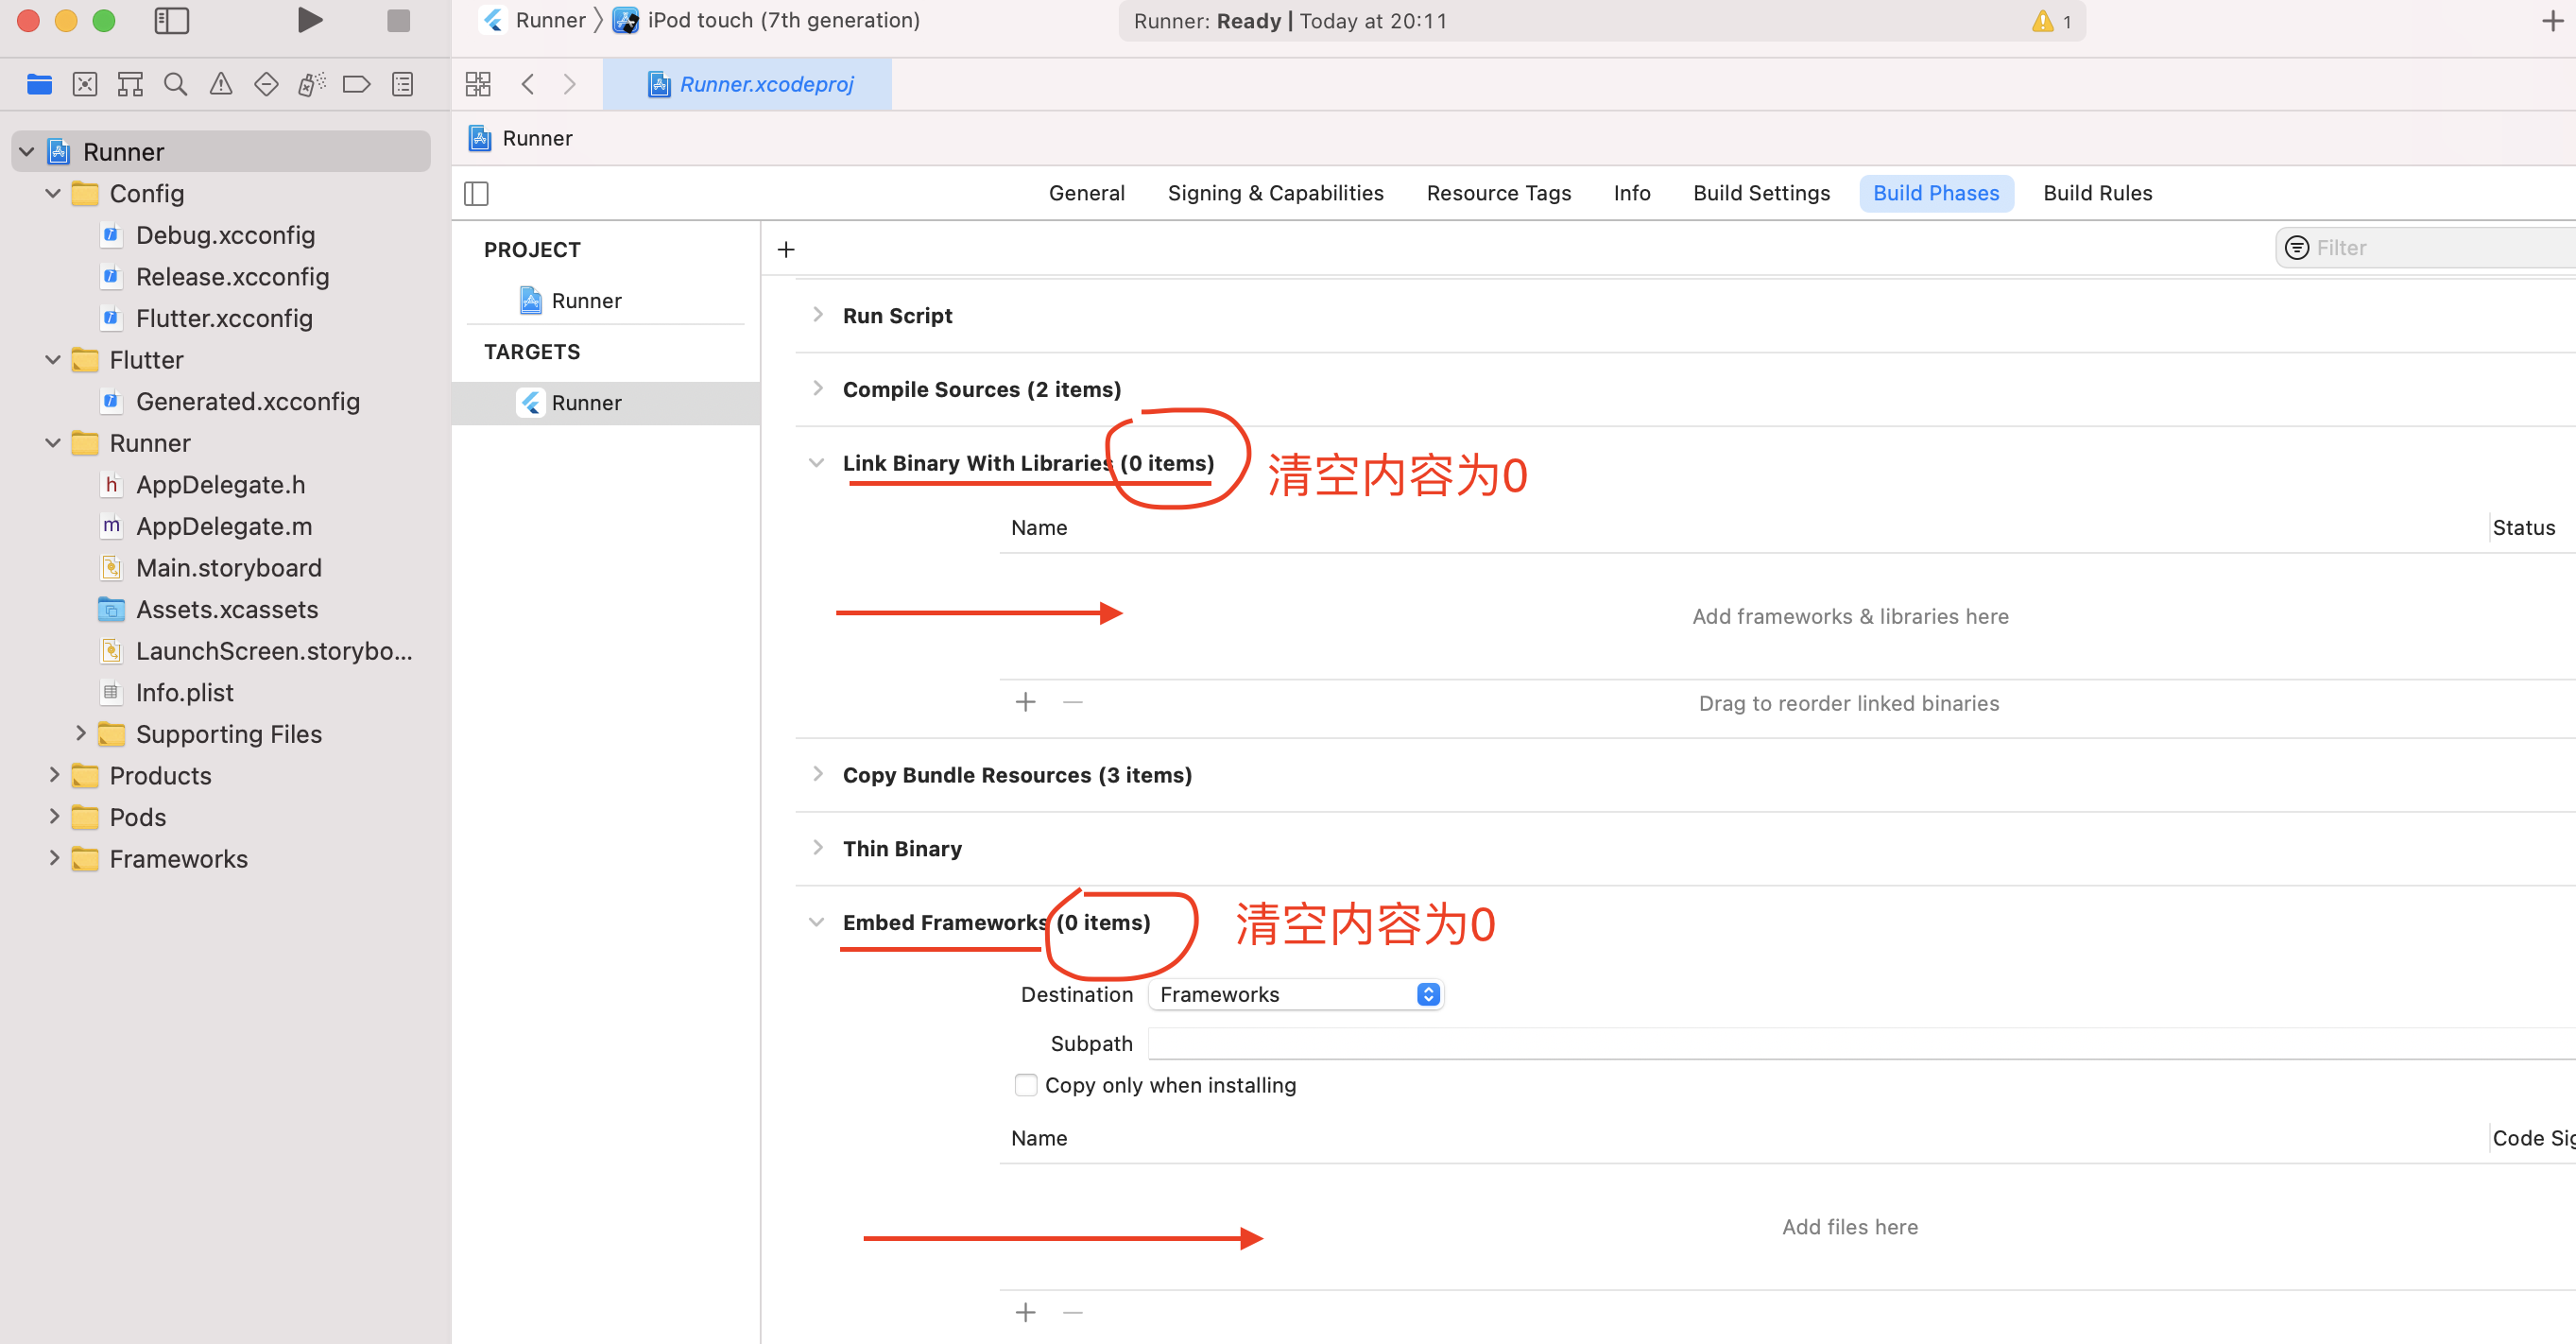
Task: Open AppDelegate.h header file
Action: tap(219, 485)
